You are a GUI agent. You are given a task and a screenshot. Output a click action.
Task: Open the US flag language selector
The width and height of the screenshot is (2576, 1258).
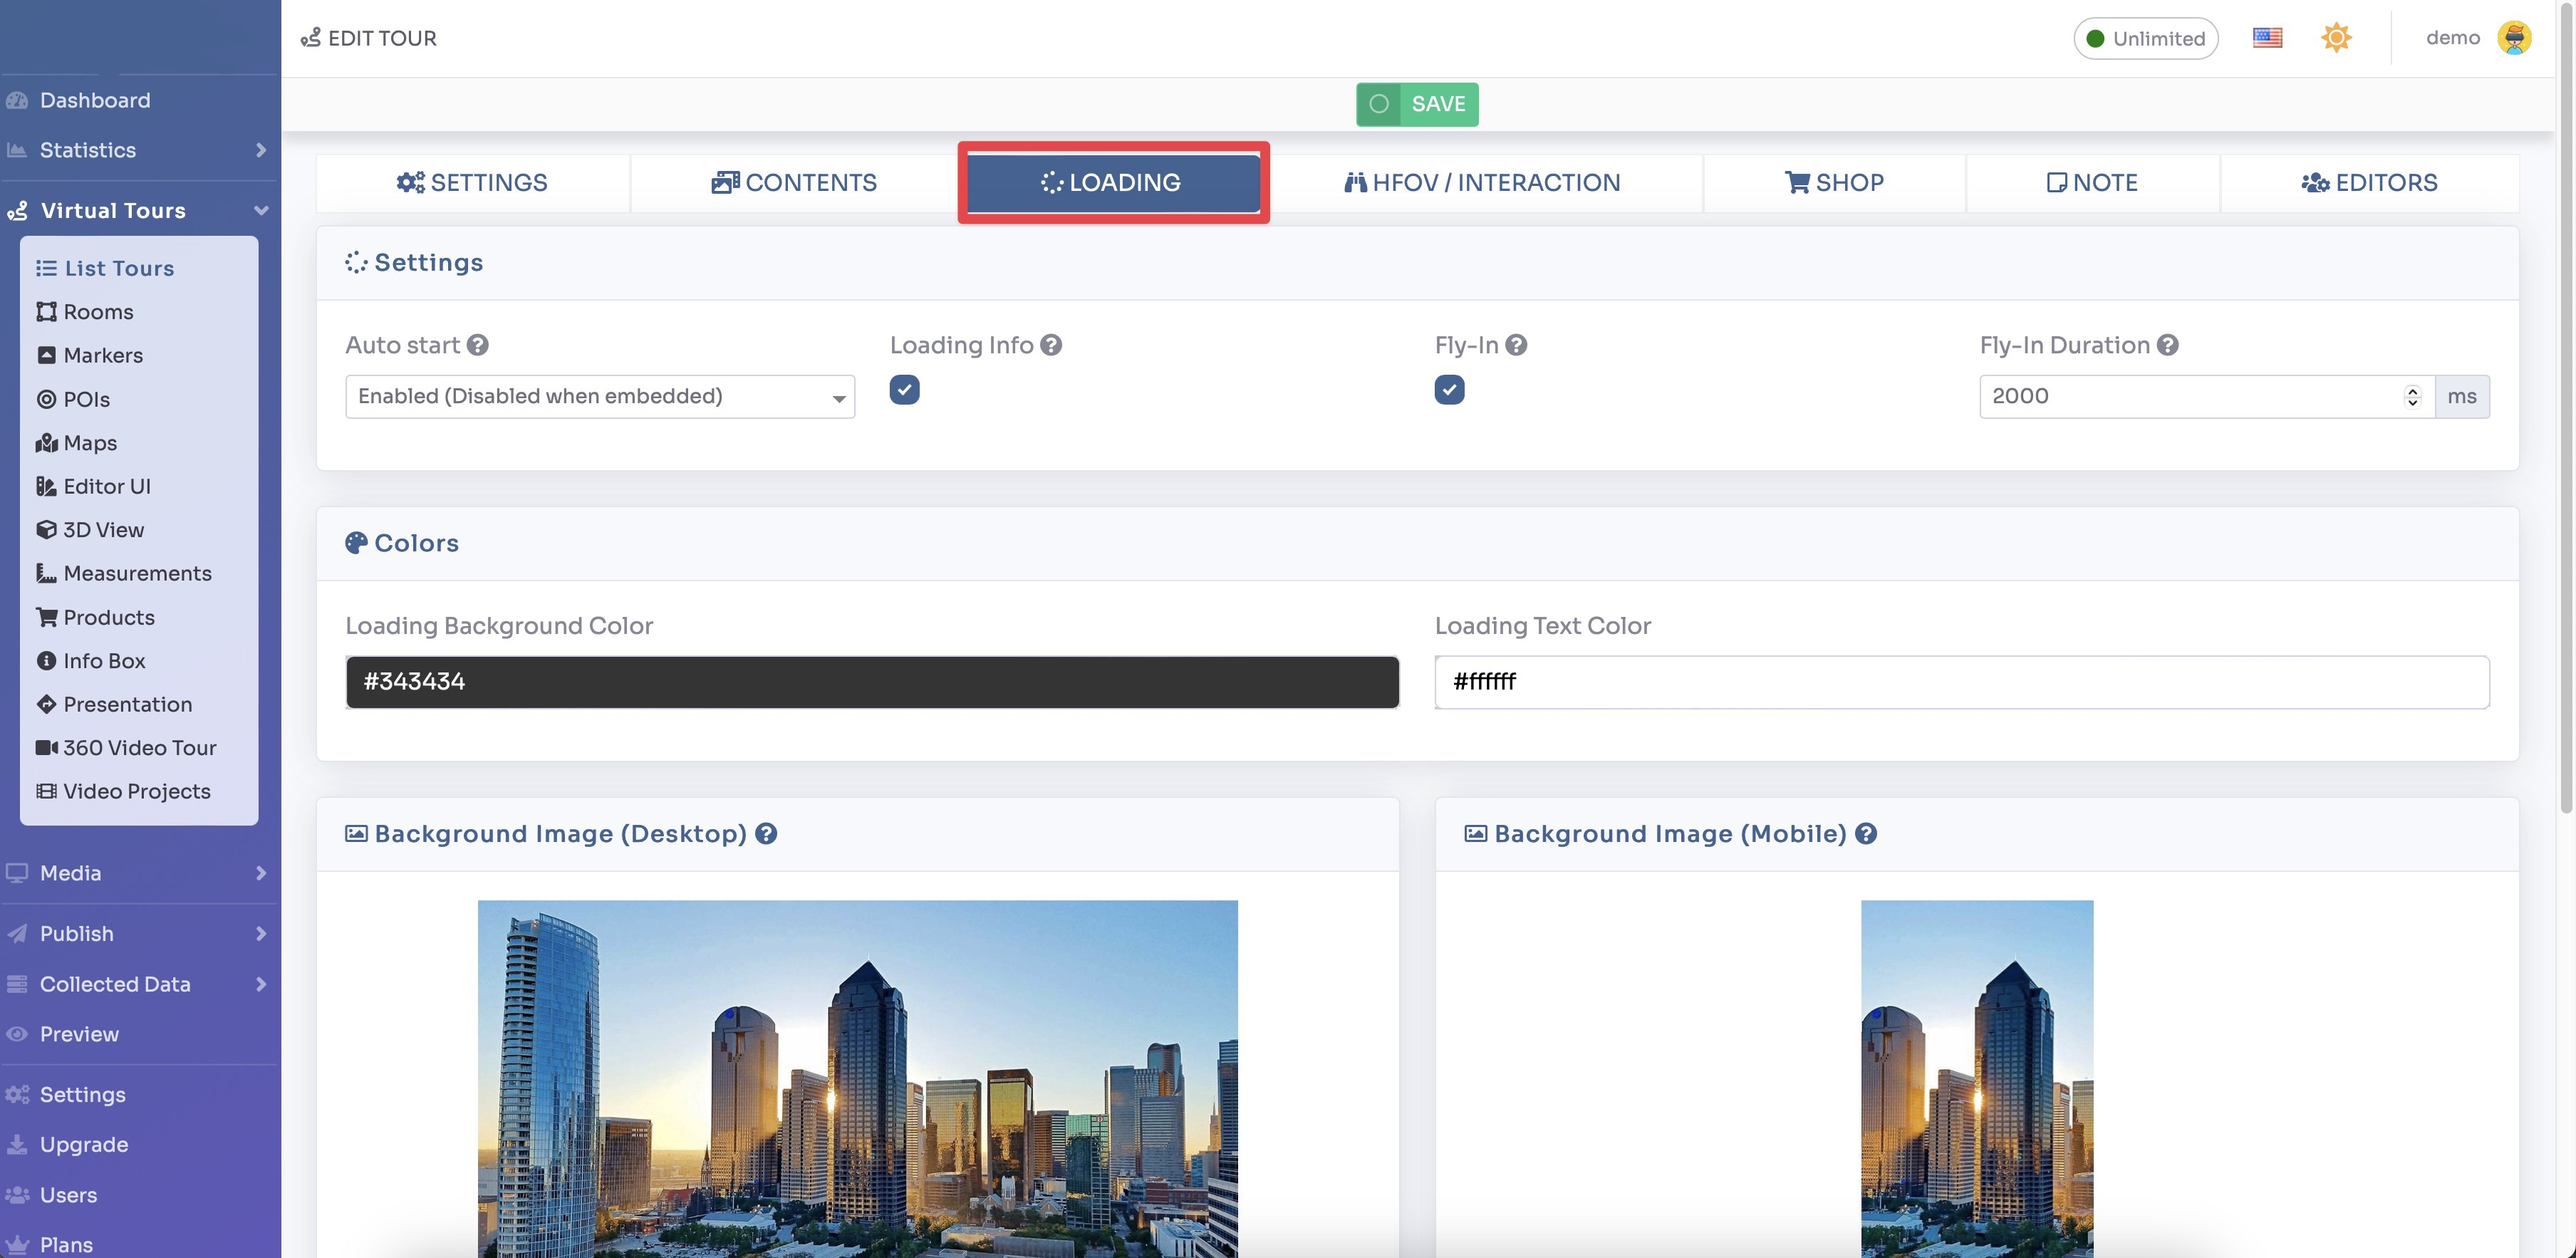[2267, 37]
